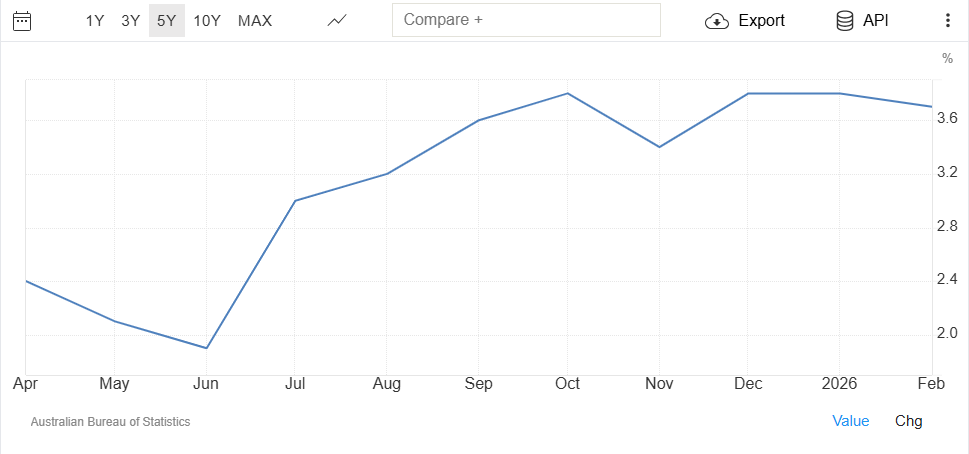Screen dimensions: 969x454
Task: Click the line chart type icon
Action: [337, 20]
